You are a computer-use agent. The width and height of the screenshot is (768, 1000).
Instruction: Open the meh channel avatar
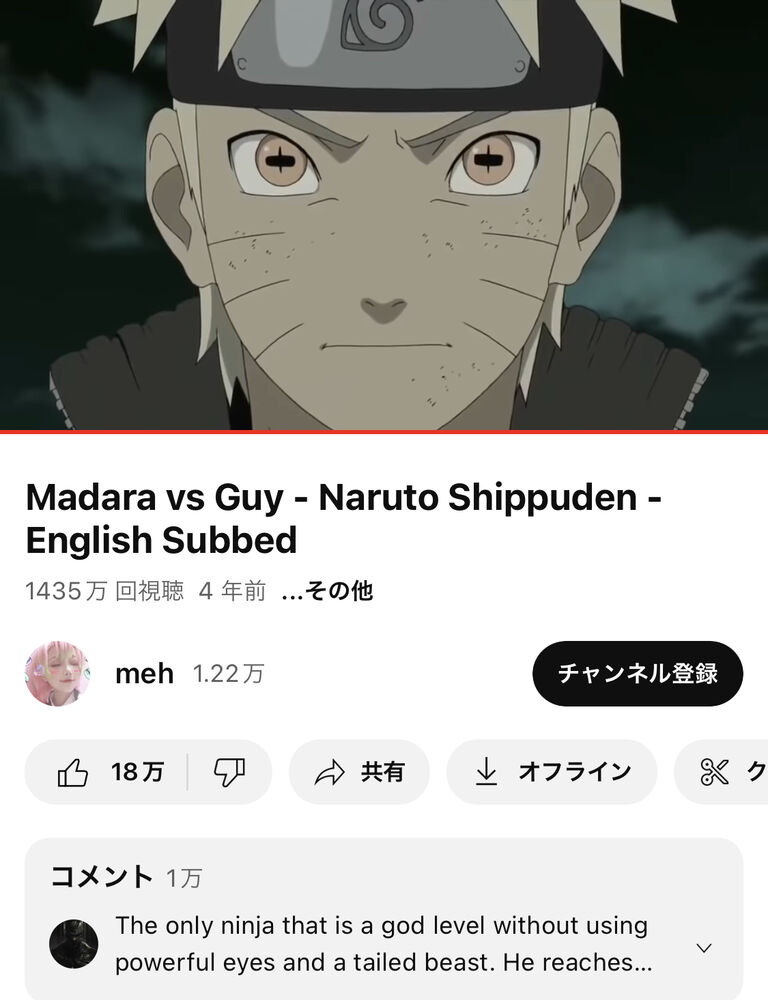57,673
